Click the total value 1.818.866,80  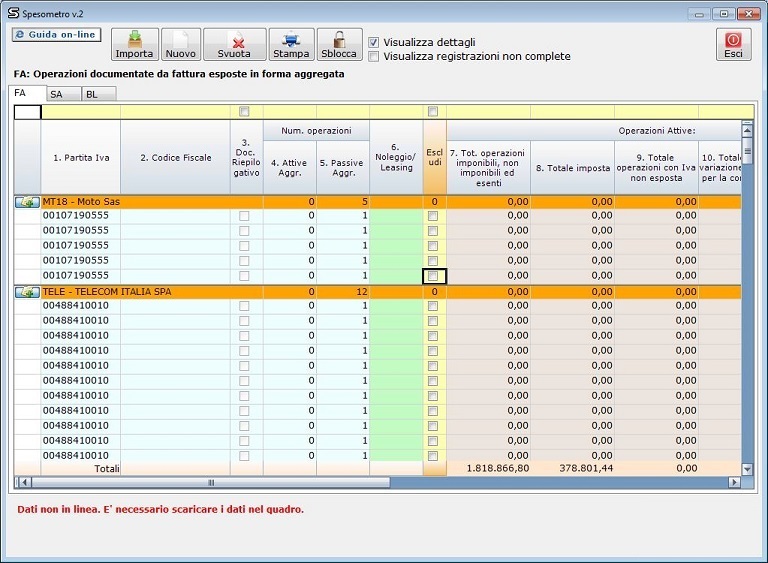pos(498,468)
